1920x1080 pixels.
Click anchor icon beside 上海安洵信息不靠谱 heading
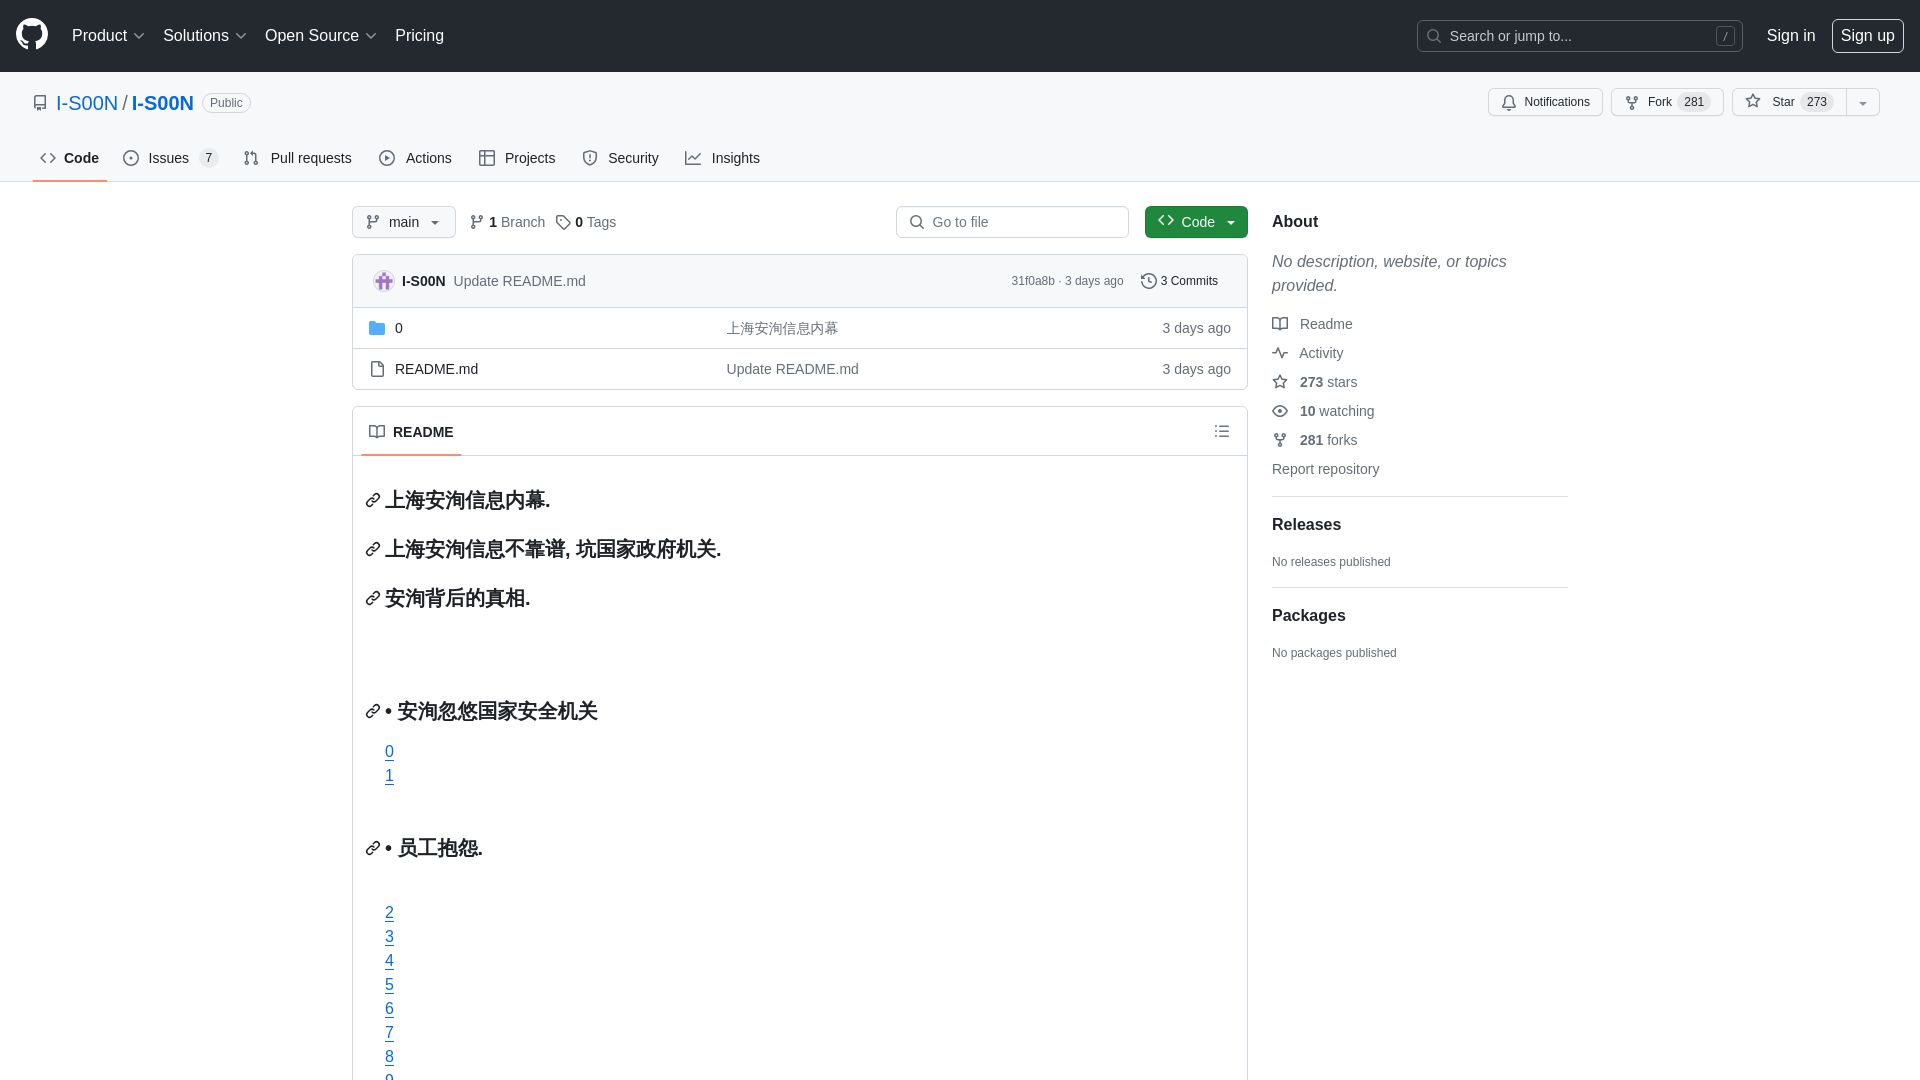(x=373, y=549)
